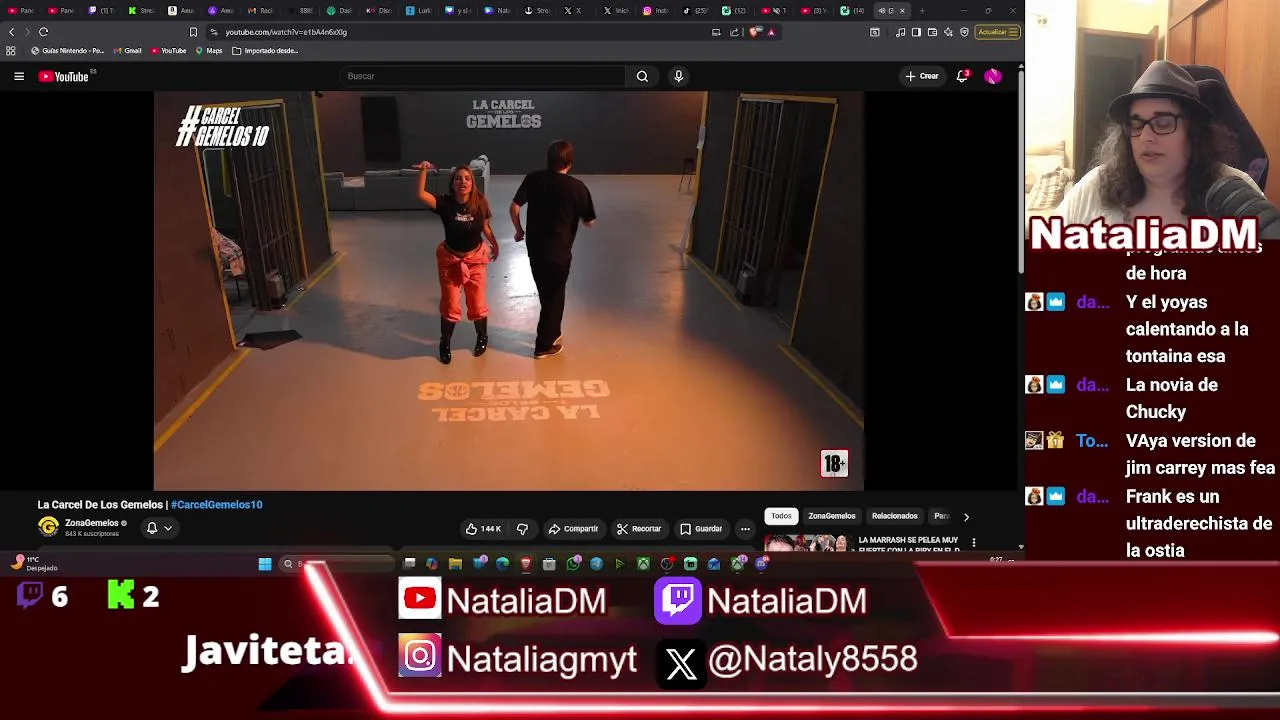Click the Compartir share button

pos(573,529)
